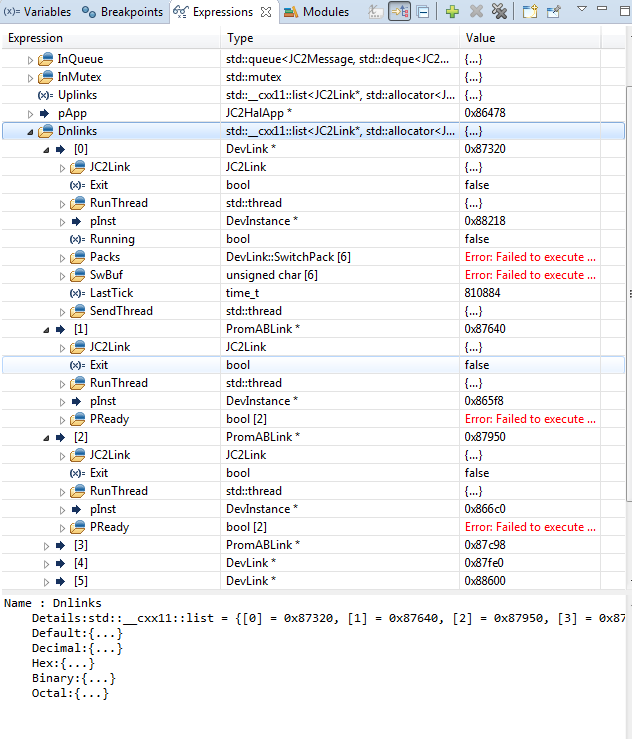Expand the InQueue node
This screenshot has height=739, width=632.
click(30, 60)
